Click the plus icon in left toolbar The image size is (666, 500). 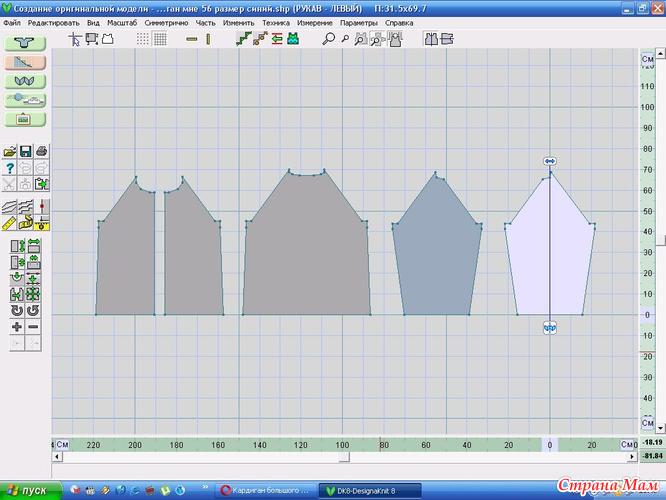(17, 327)
